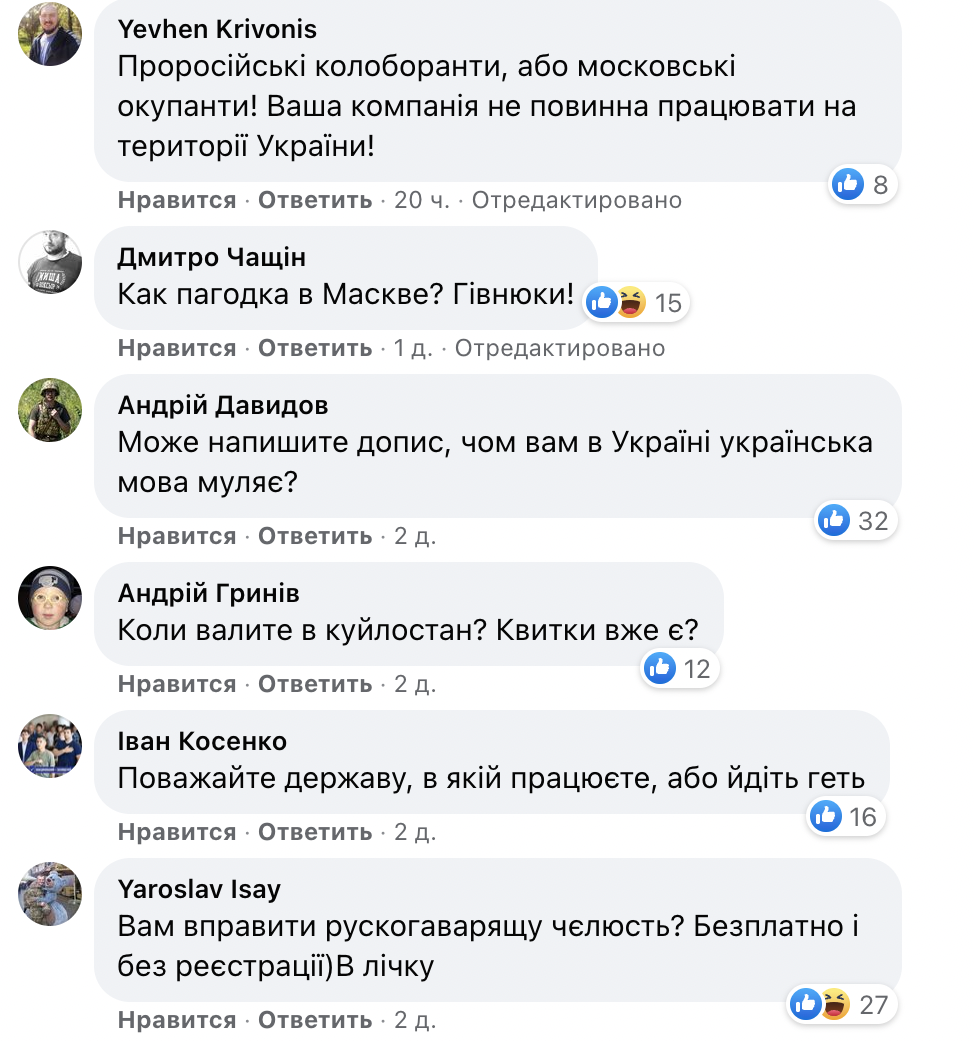
Task: Click the thumbs-up icon beside the number 15
Action: (603, 301)
